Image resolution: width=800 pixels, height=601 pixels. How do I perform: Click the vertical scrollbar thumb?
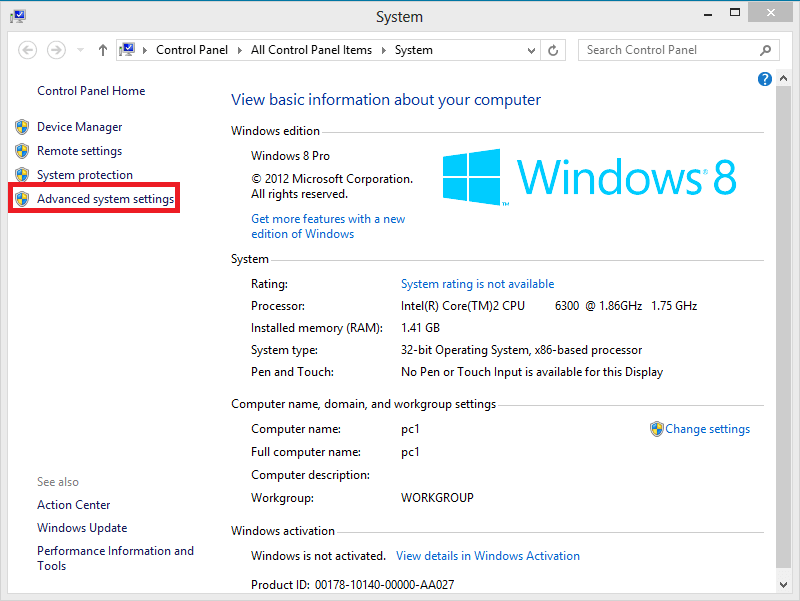point(783,327)
